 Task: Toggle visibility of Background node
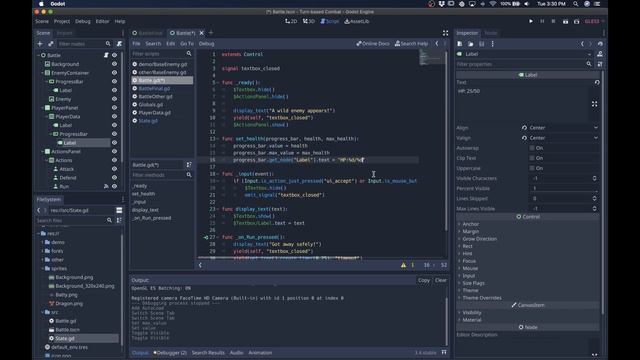[114, 64]
